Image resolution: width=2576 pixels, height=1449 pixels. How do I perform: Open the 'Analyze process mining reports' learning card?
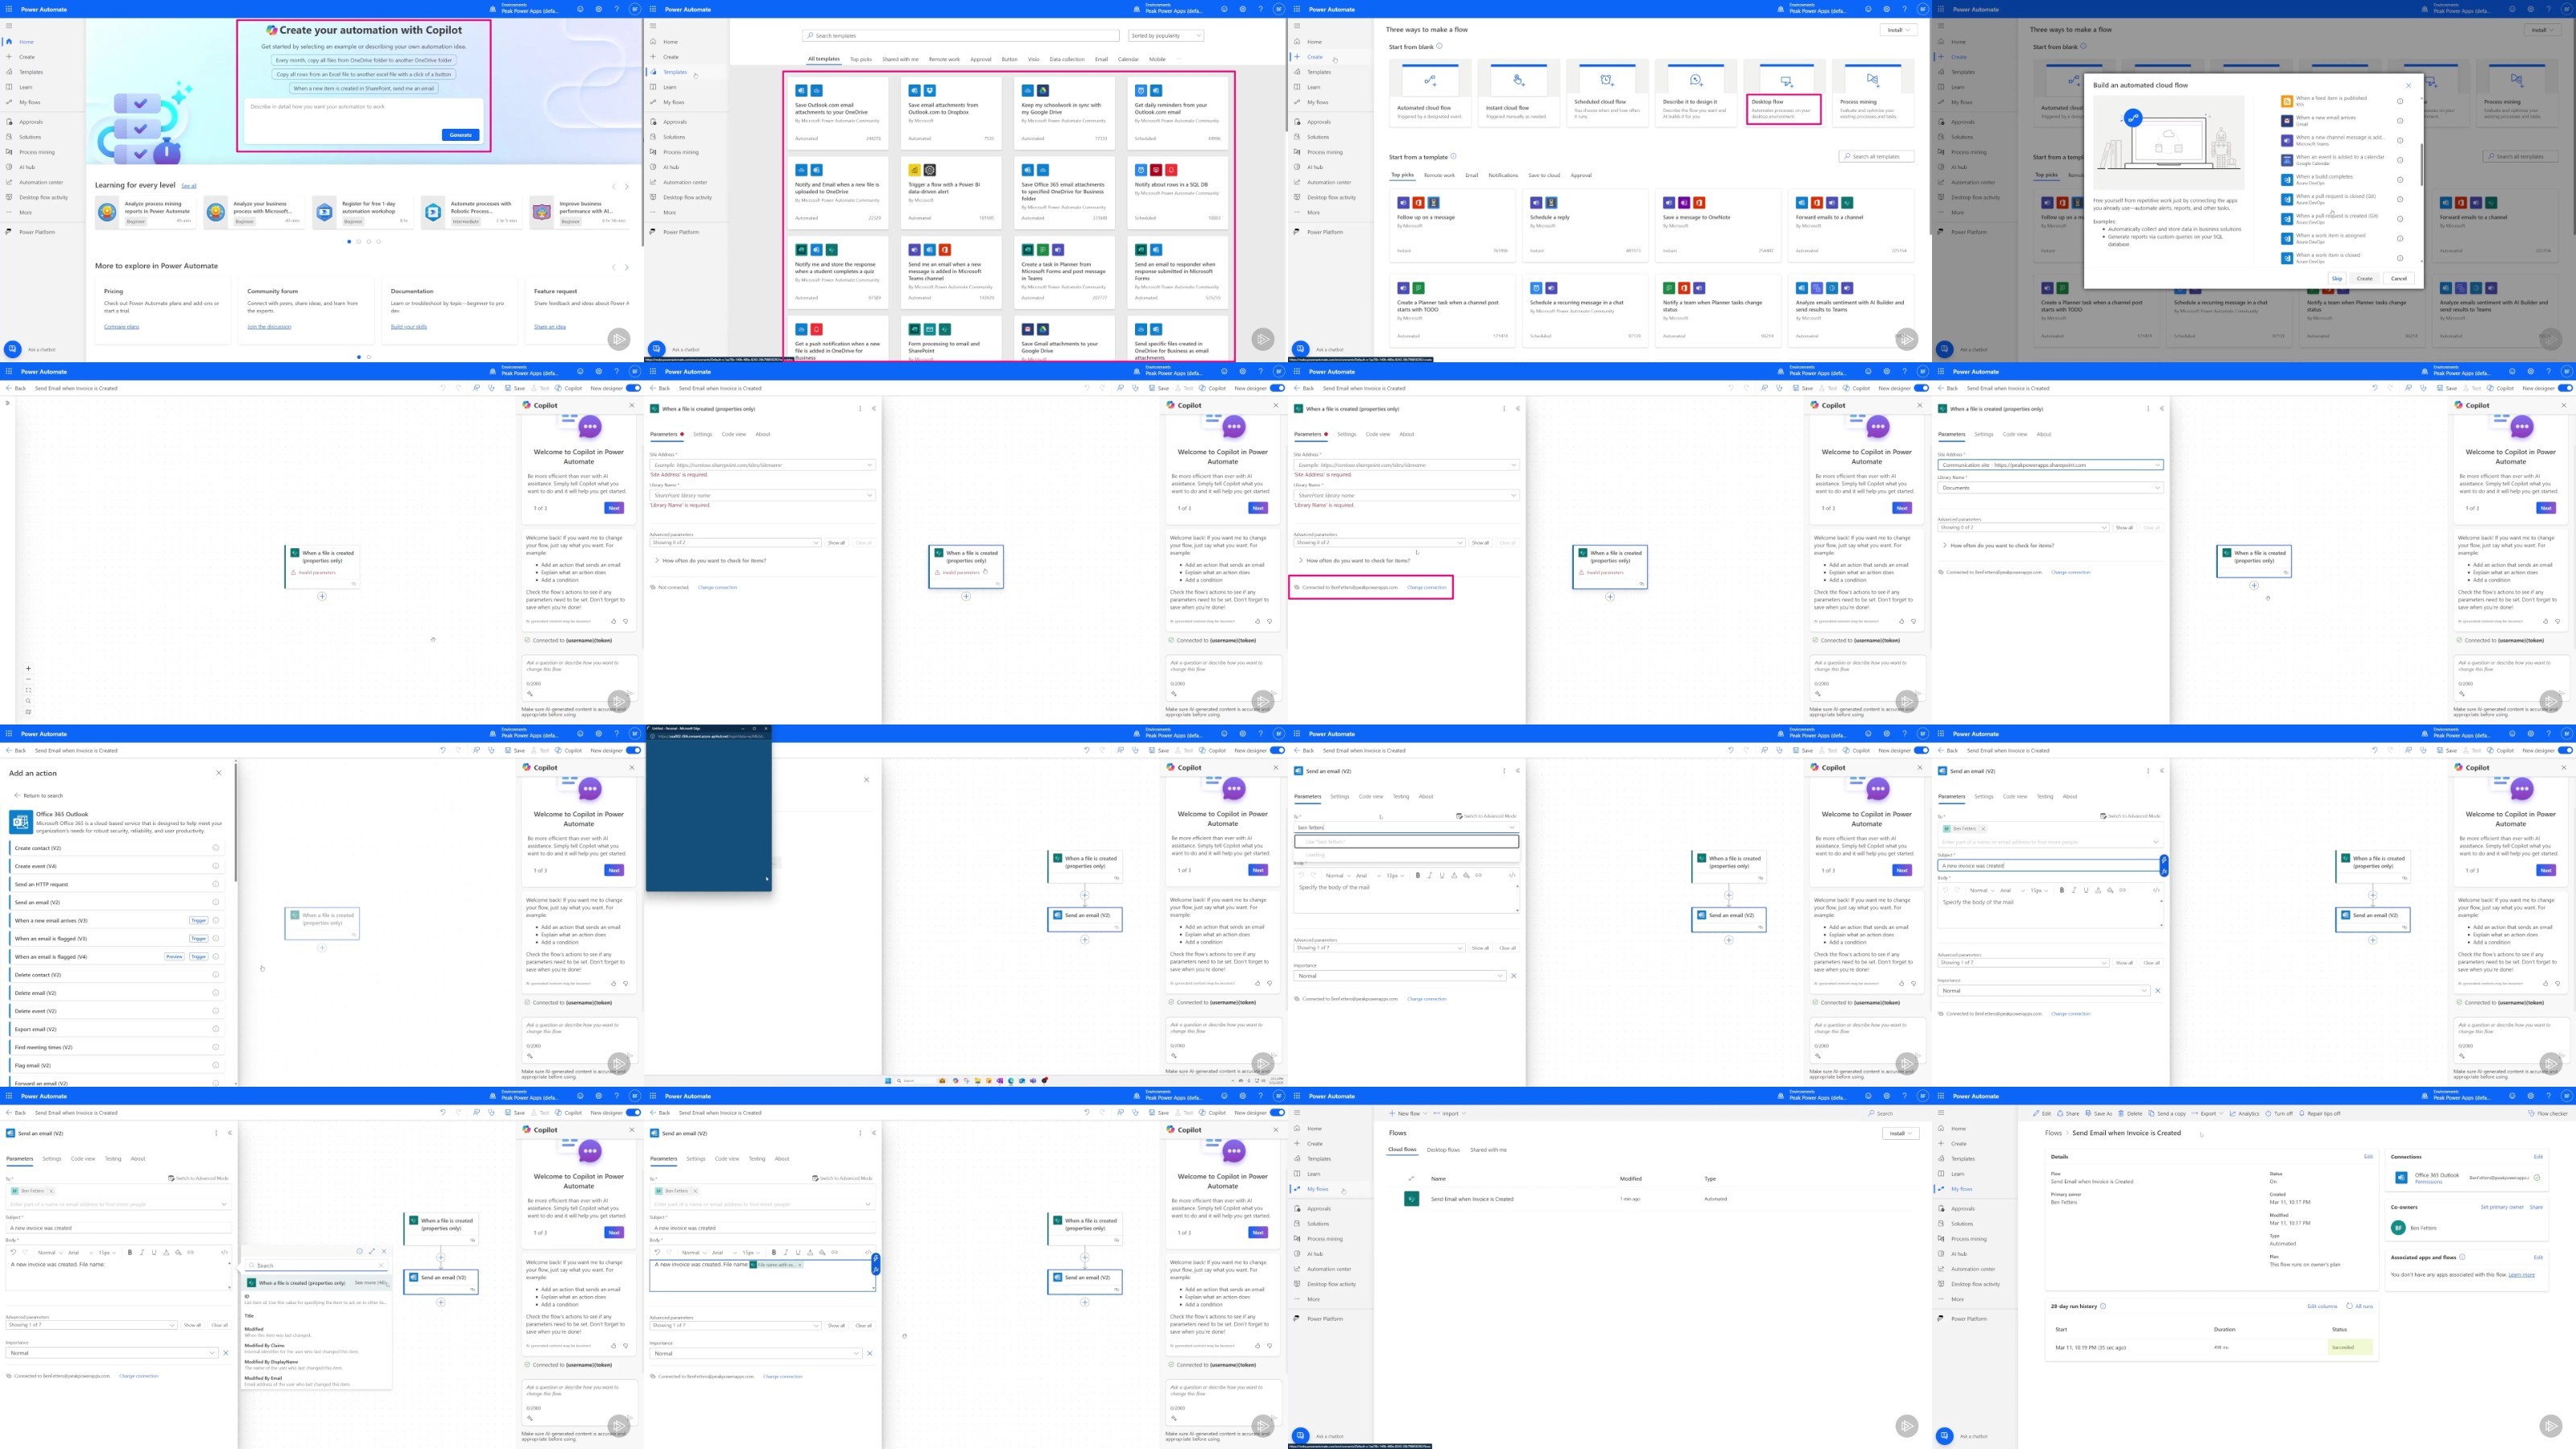coord(146,212)
